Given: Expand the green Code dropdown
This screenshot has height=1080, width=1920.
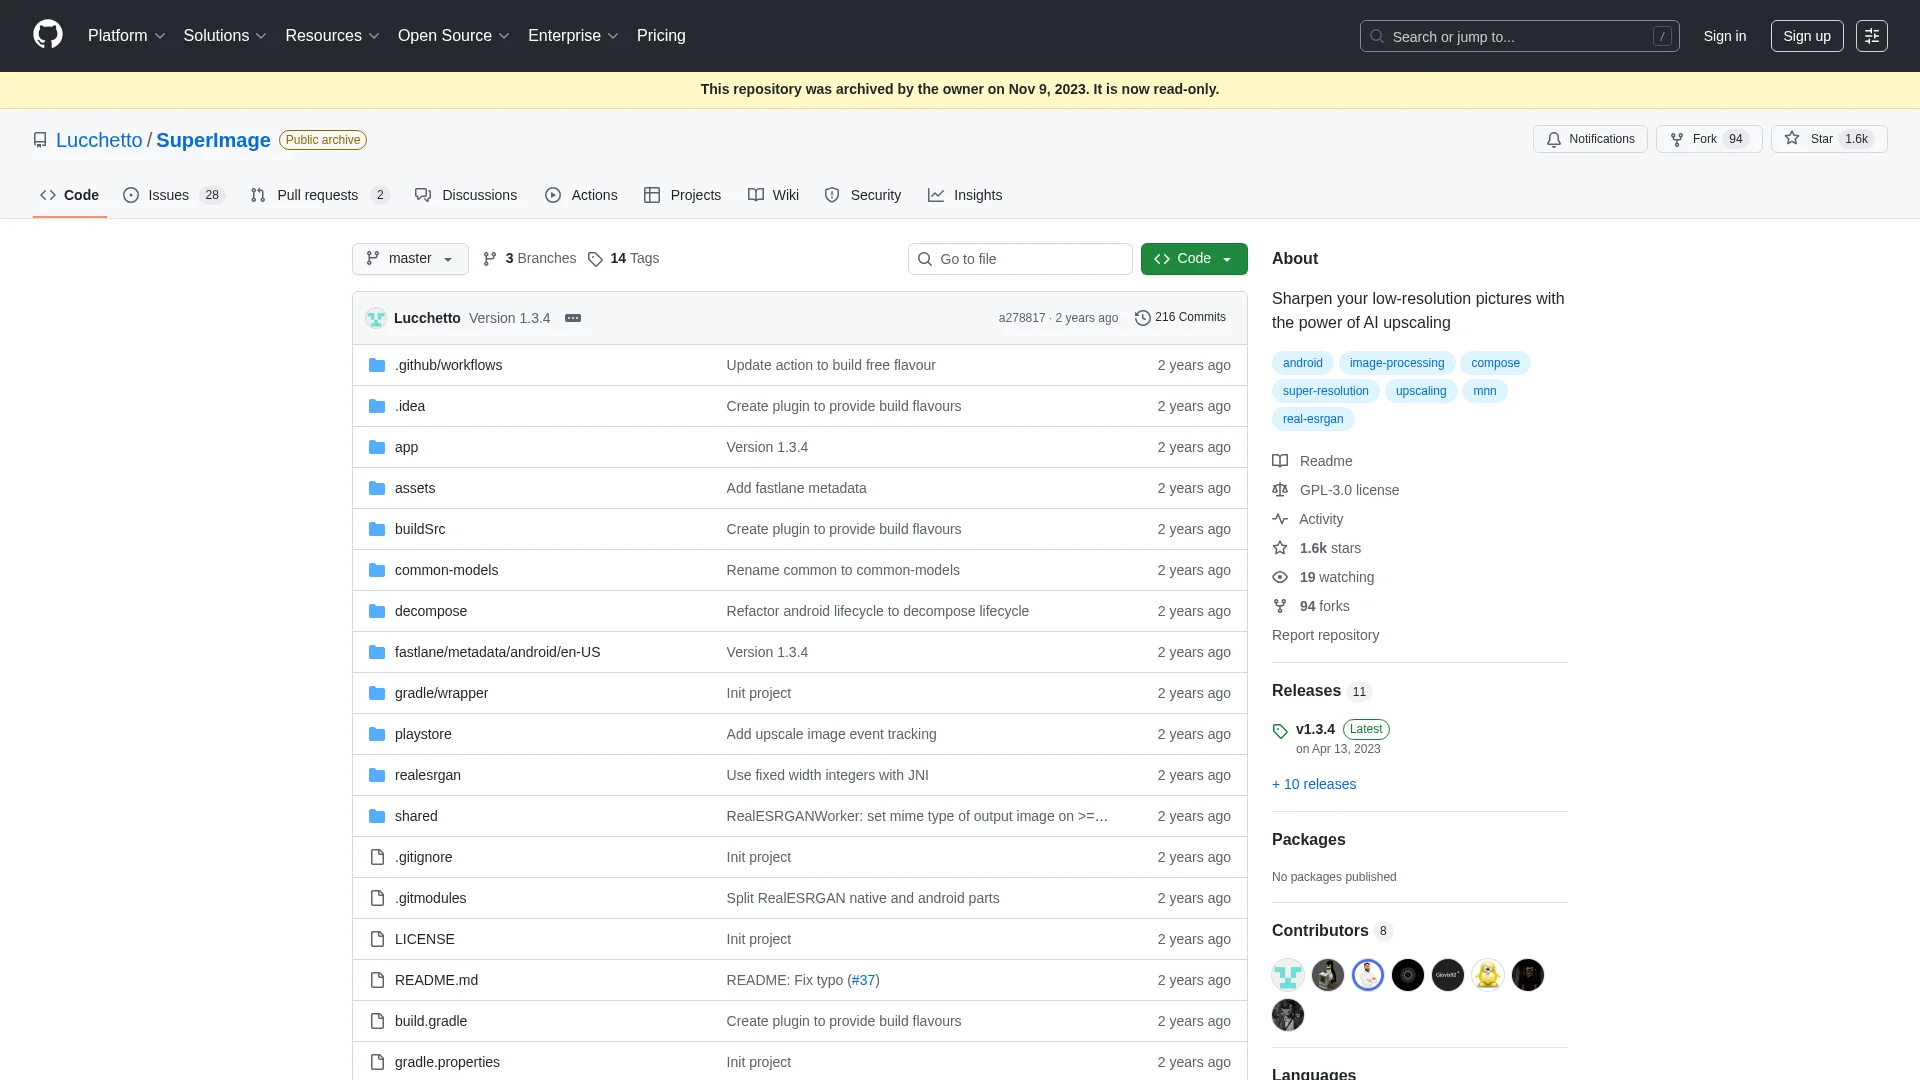Looking at the screenshot, I should click(1194, 258).
